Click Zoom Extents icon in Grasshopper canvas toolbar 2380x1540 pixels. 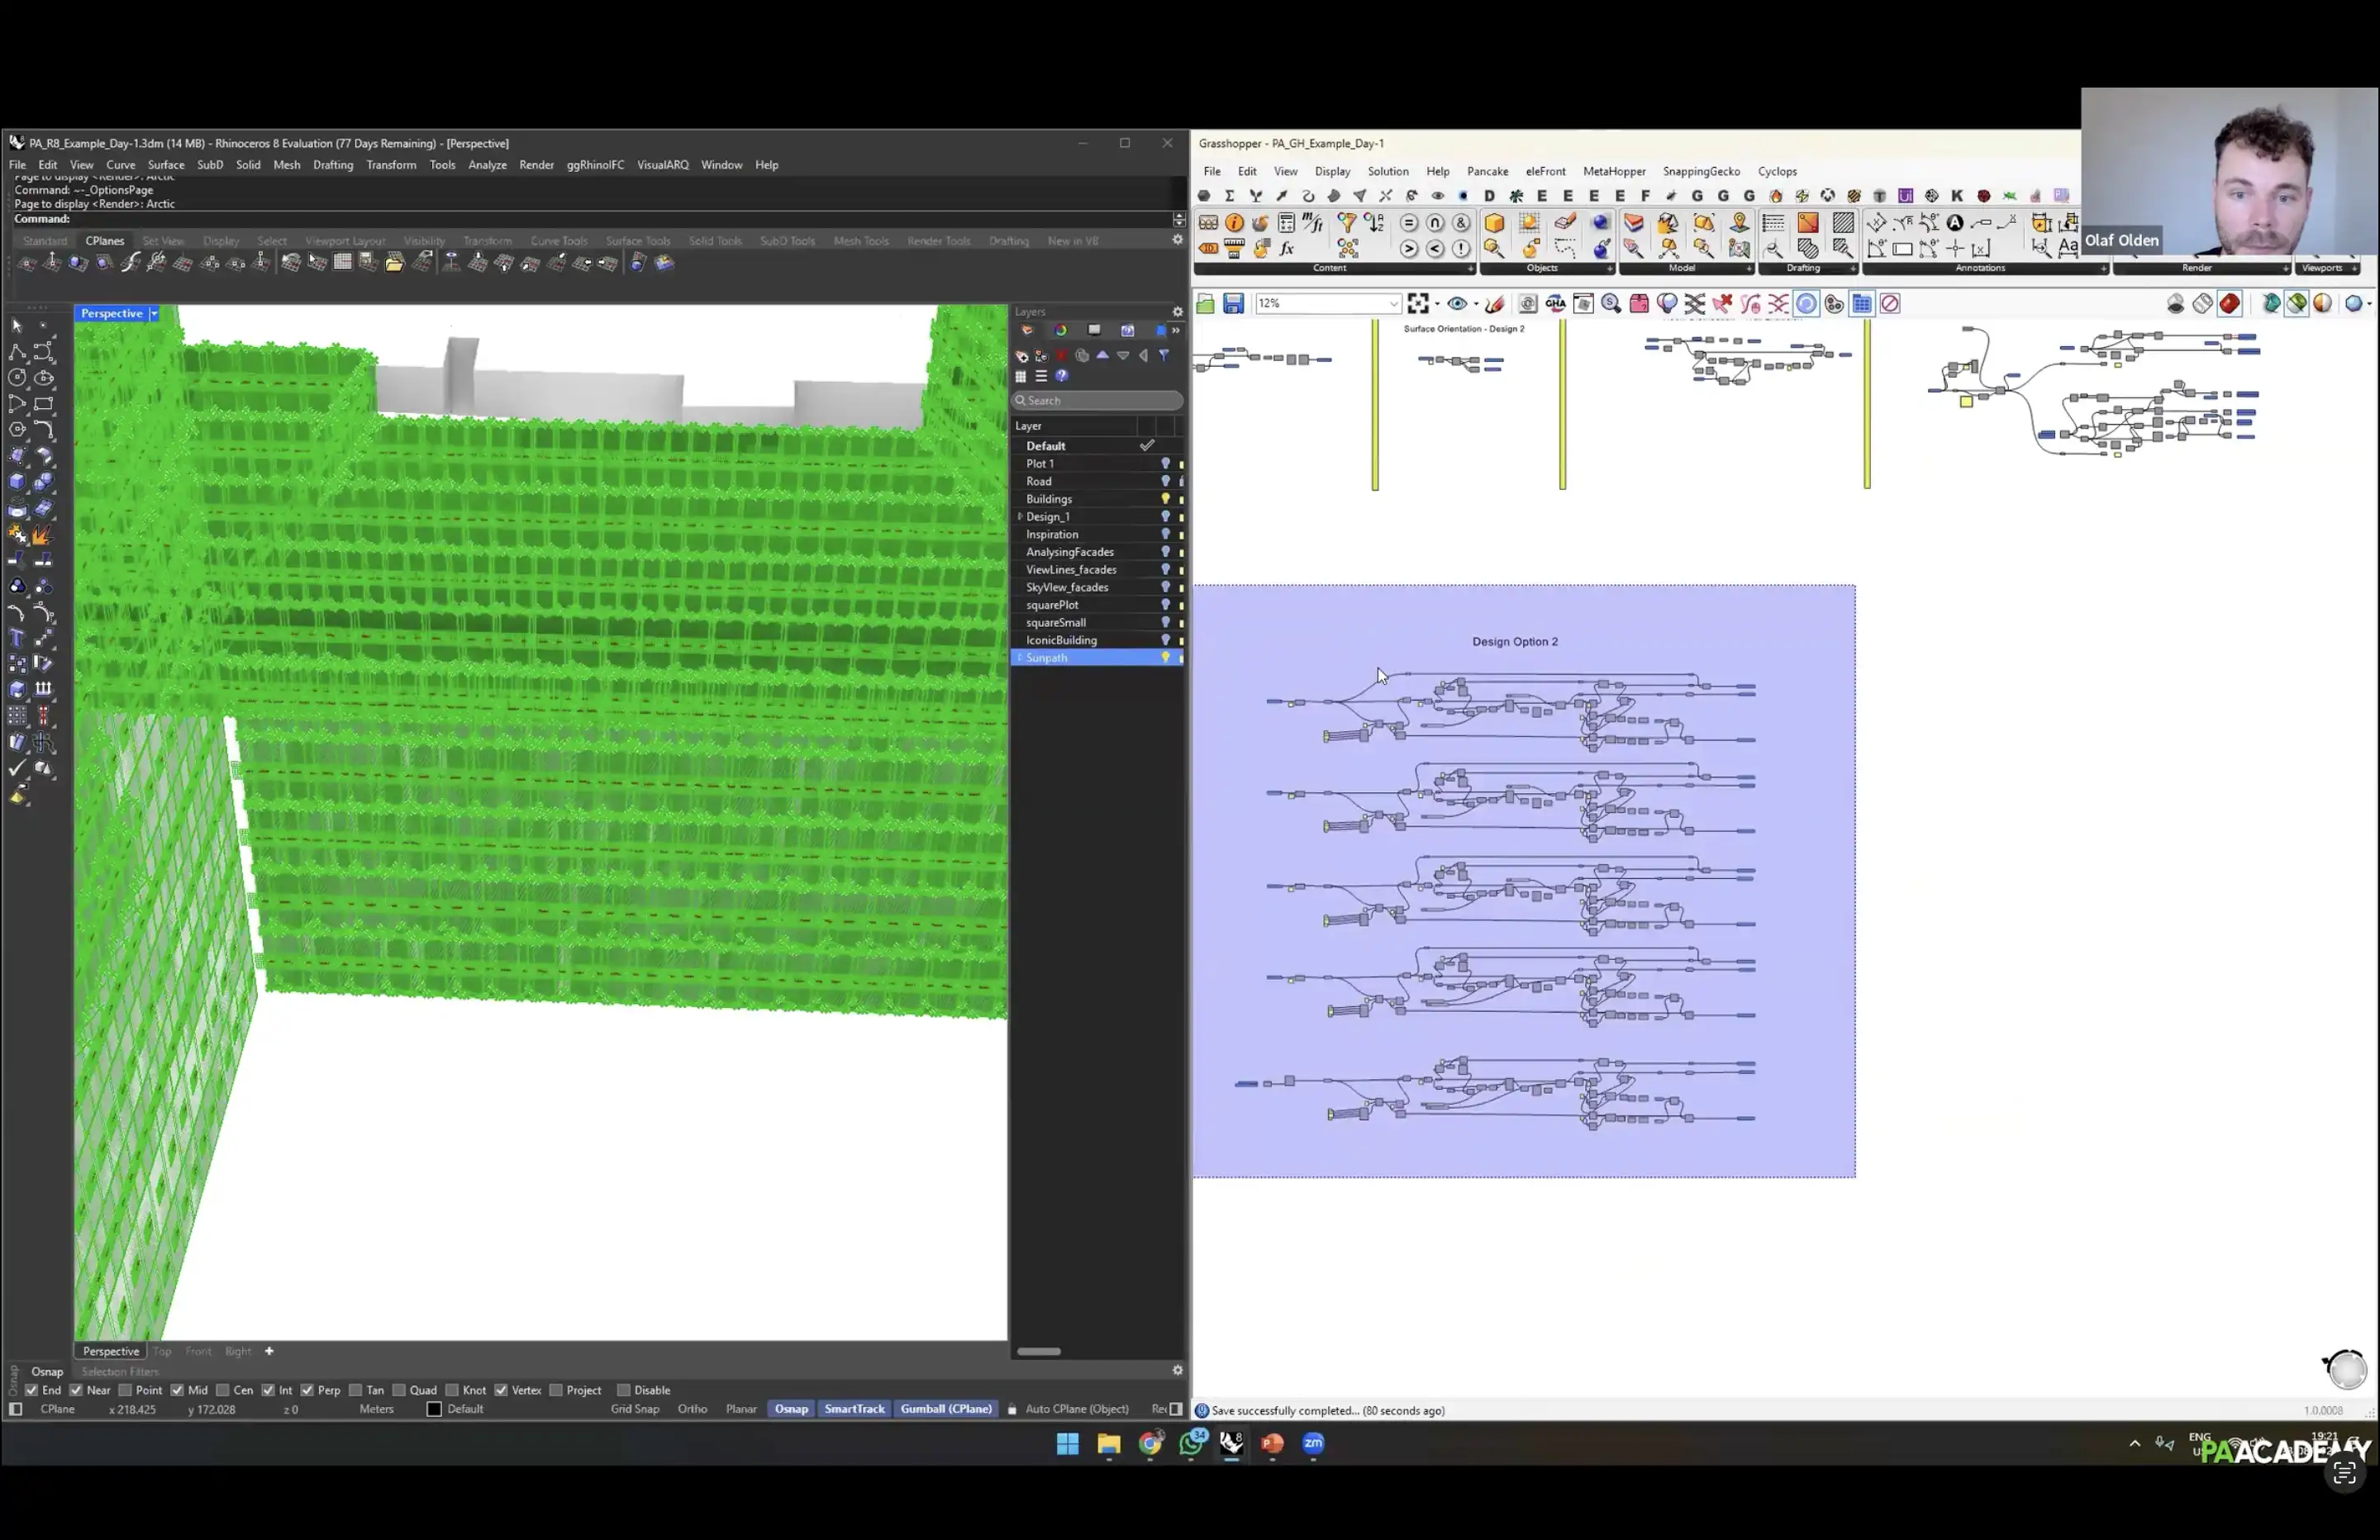1418,304
